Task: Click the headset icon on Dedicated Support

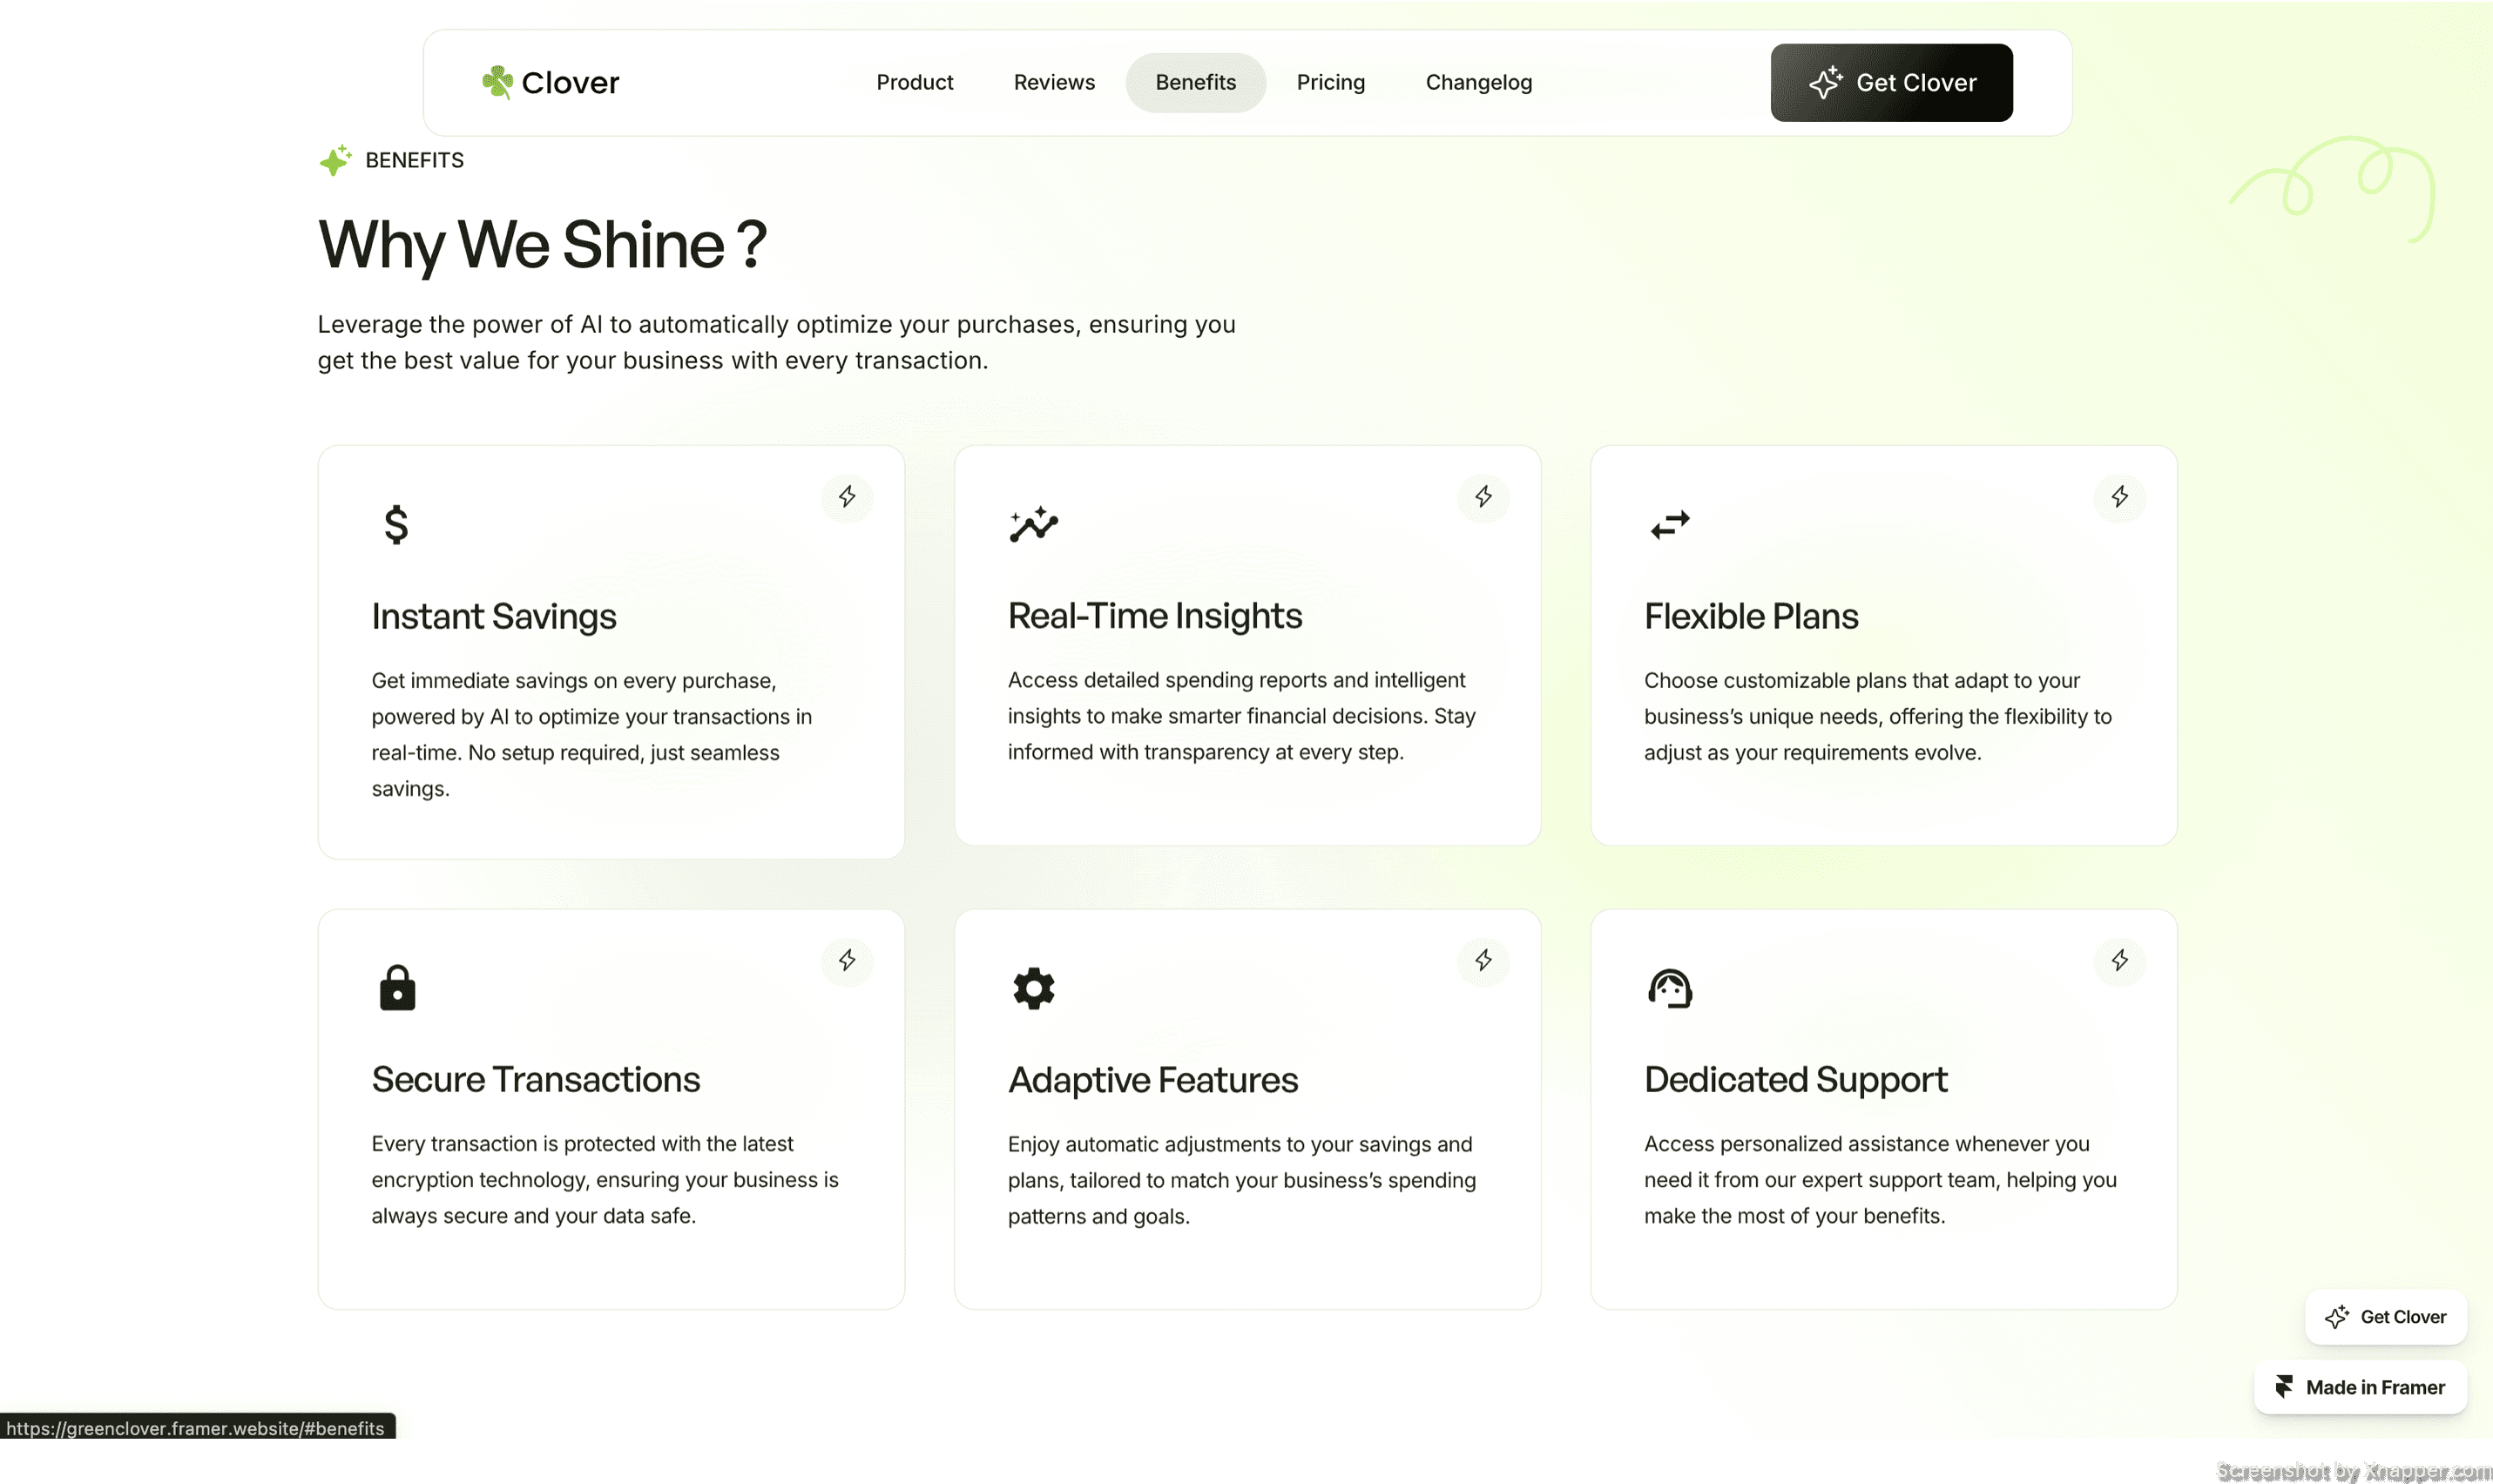Action: point(1669,988)
